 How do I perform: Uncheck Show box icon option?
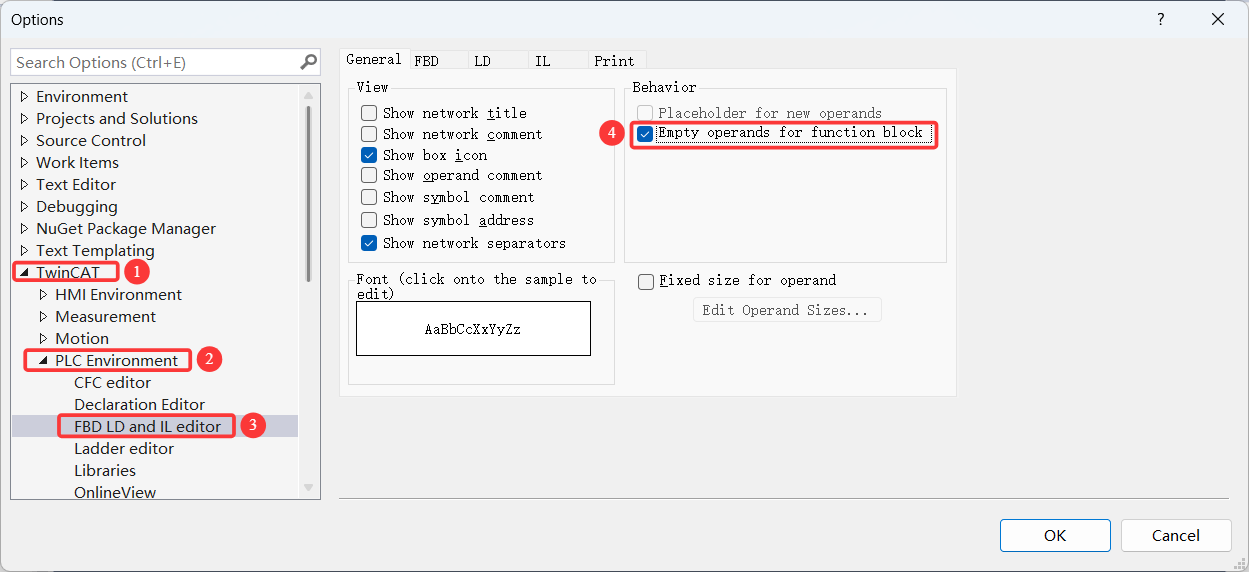[369, 155]
